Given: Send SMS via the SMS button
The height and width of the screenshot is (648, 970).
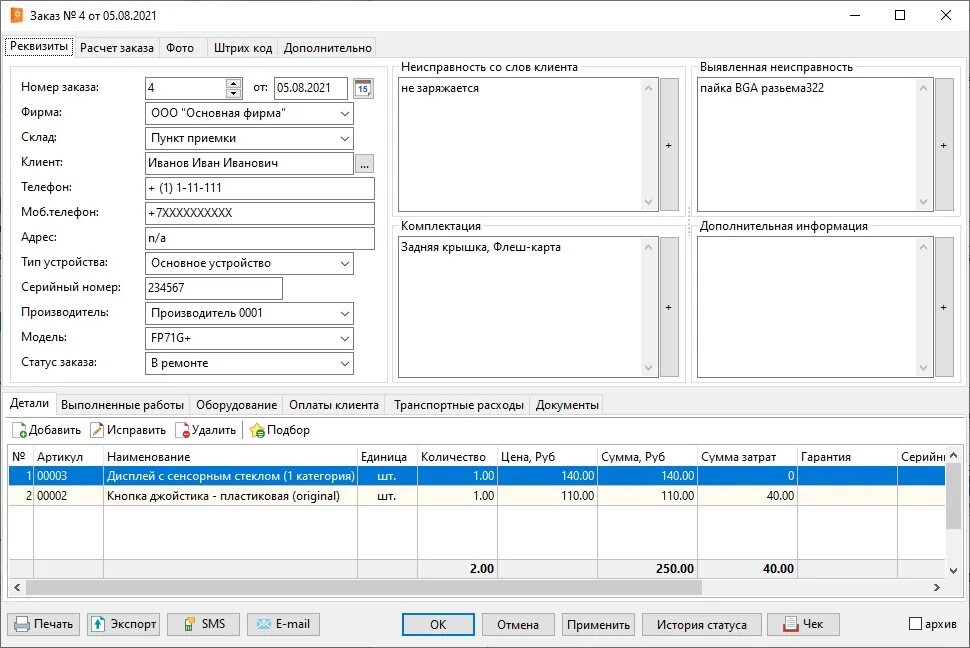Looking at the screenshot, I should (x=204, y=624).
